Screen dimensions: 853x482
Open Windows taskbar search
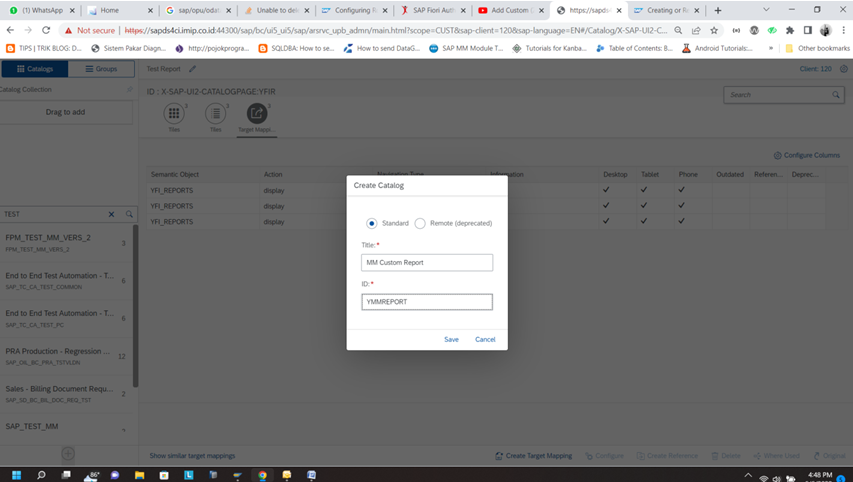tap(41, 475)
